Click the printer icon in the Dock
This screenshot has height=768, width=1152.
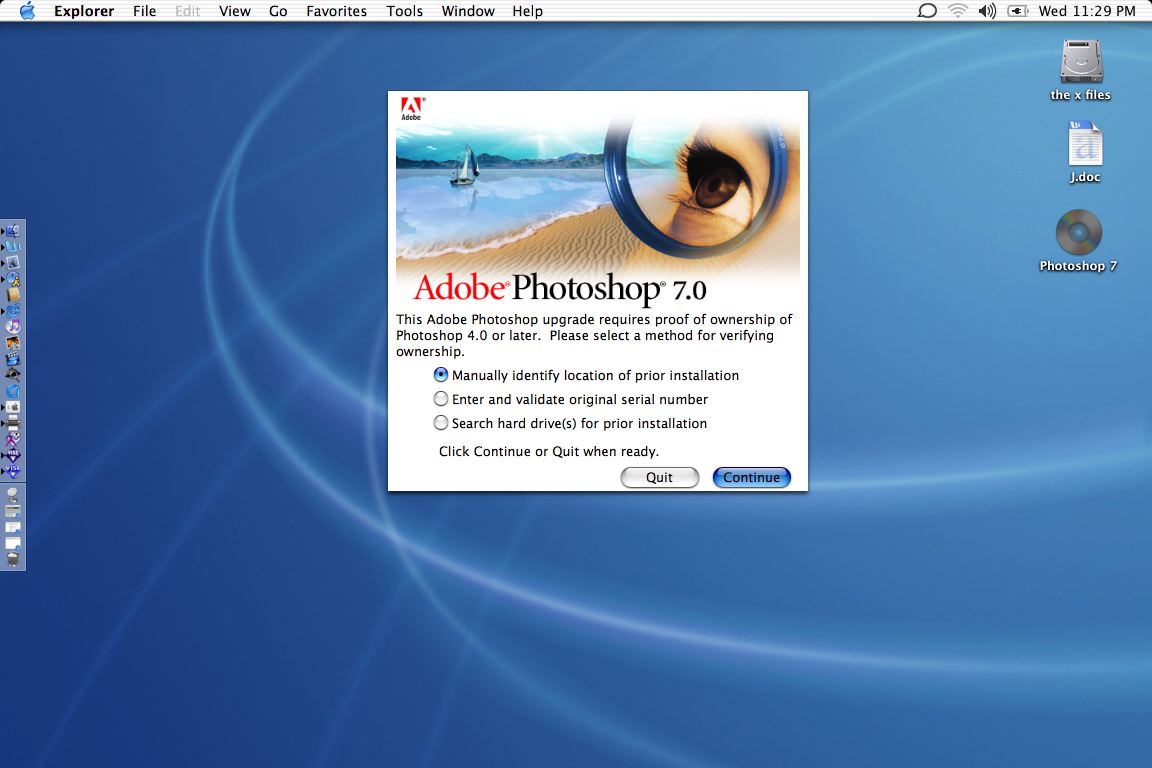point(13,422)
